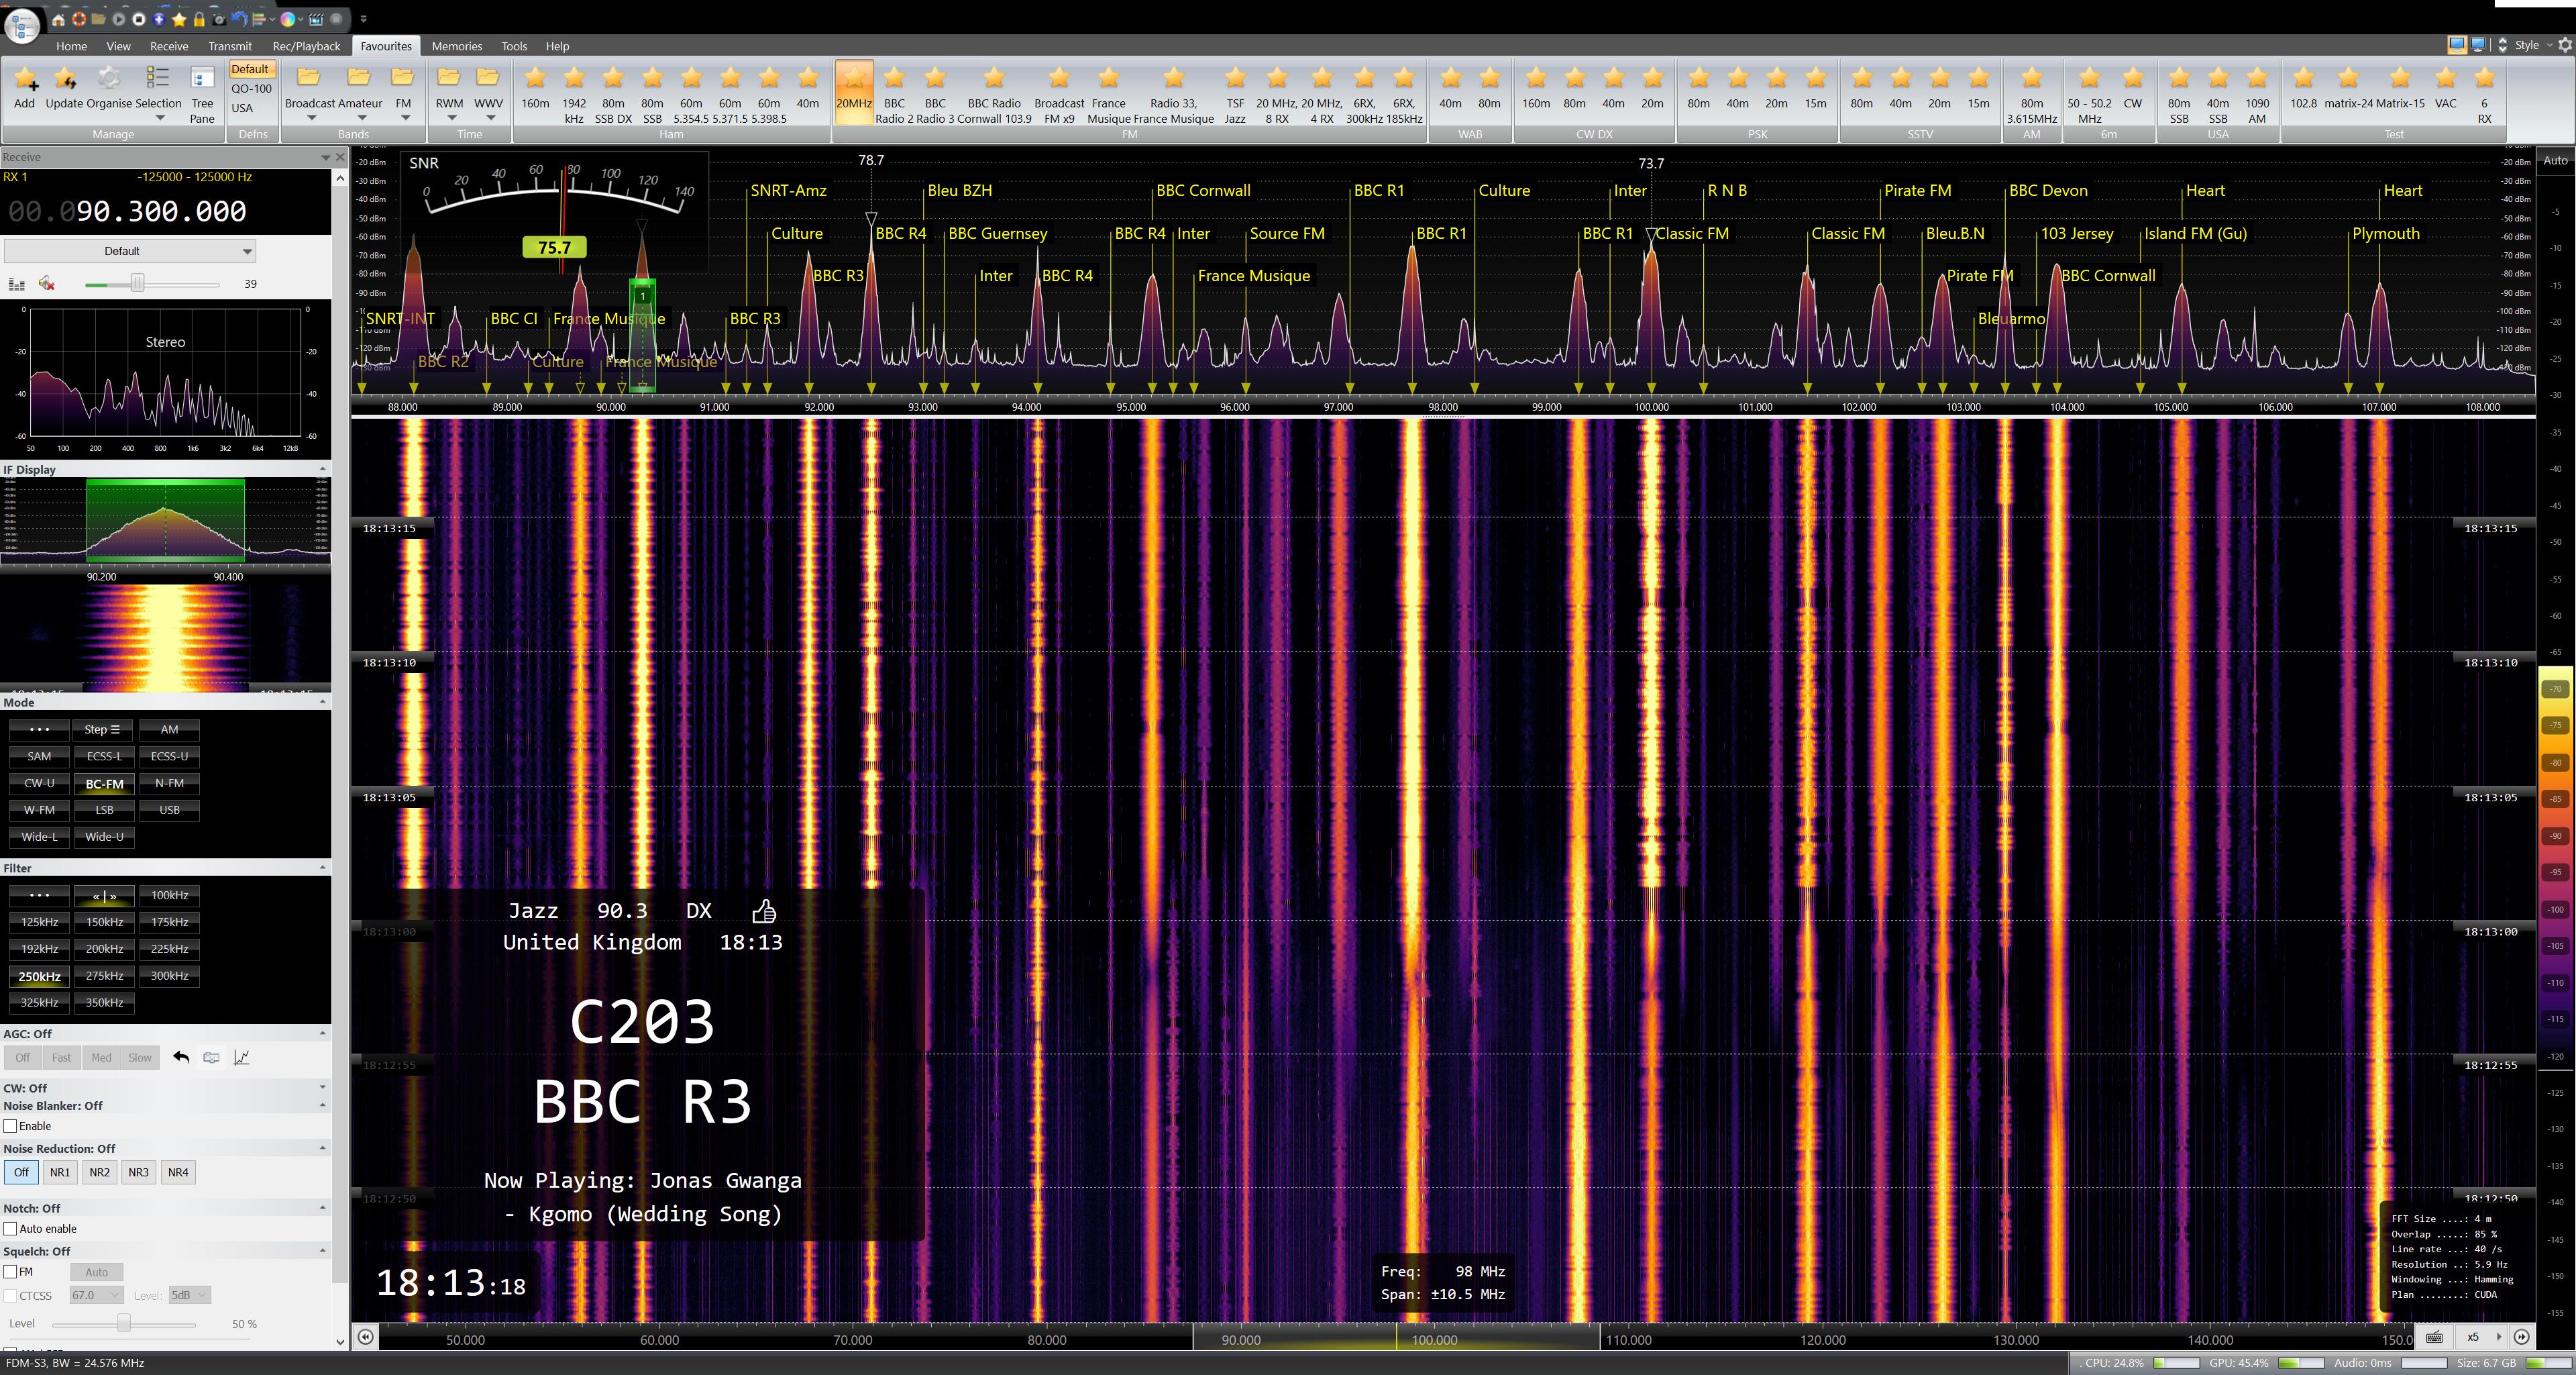Image resolution: width=2576 pixels, height=1375 pixels.
Task: Click thumbs-up icon in RDS overlay
Action: [763, 911]
